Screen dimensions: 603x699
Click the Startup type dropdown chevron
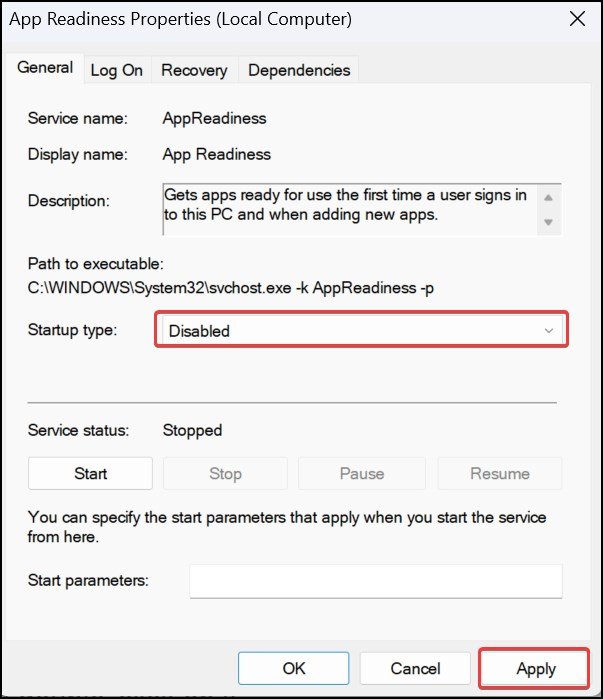coord(548,330)
